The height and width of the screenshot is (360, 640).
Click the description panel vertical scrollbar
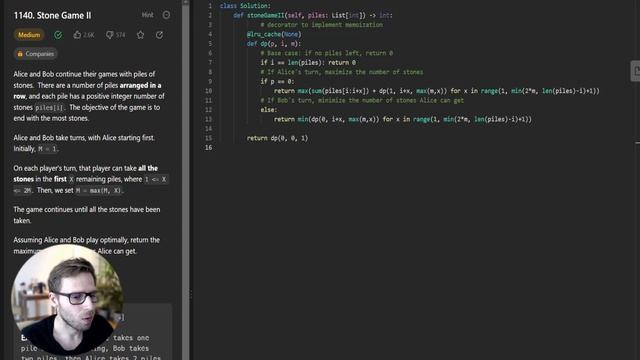pos(185,180)
